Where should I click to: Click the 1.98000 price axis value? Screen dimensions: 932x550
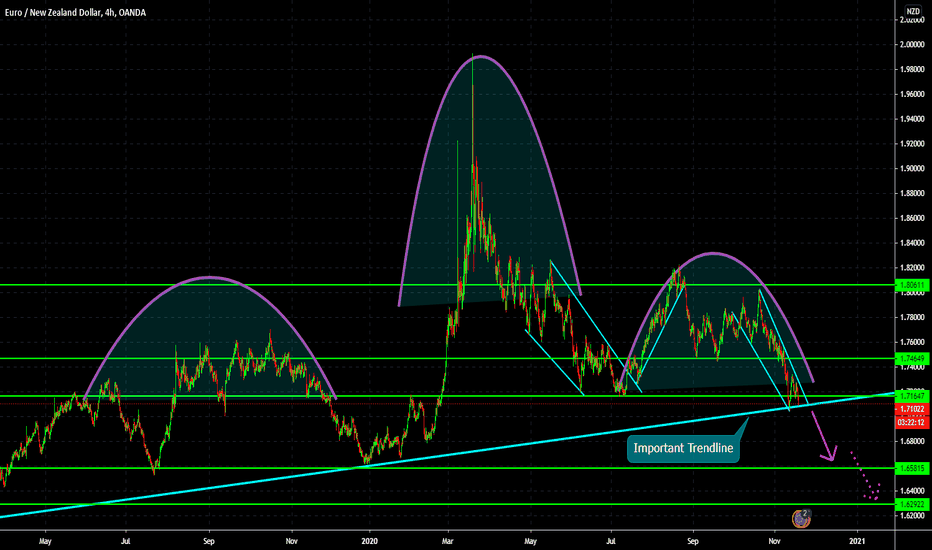coord(912,70)
